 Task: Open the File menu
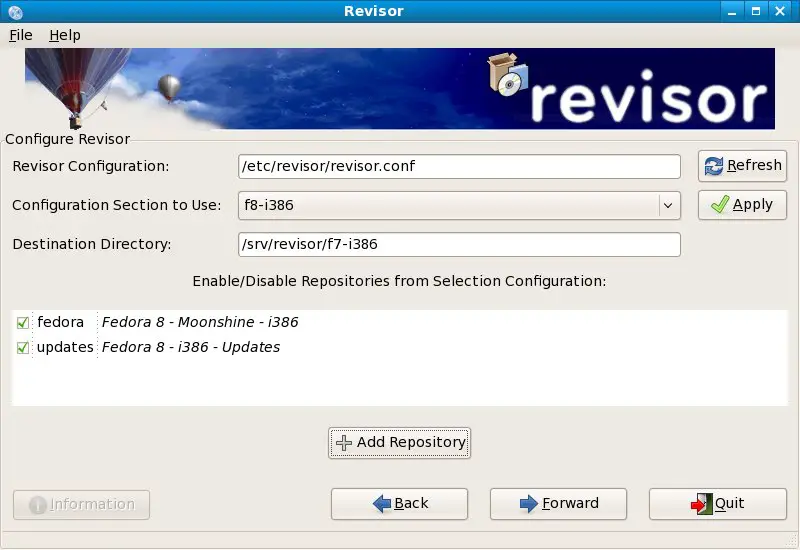(x=21, y=35)
